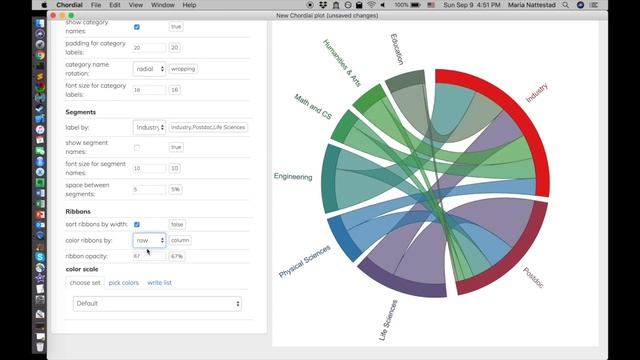Open Microsoft PowerPoint in the Dock
This screenshot has width=640, height=360.
40,214
